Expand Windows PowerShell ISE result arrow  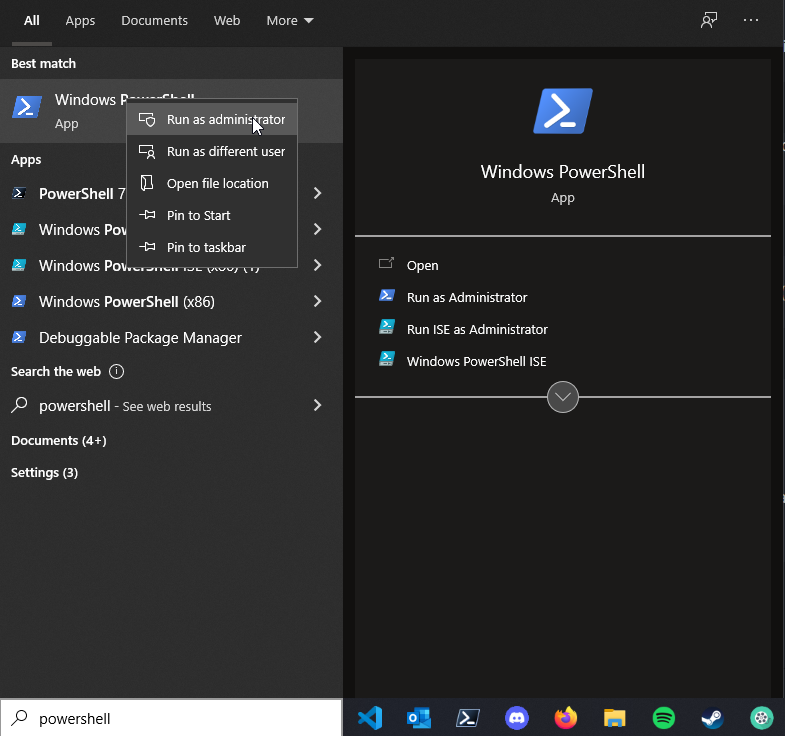[317, 229]
